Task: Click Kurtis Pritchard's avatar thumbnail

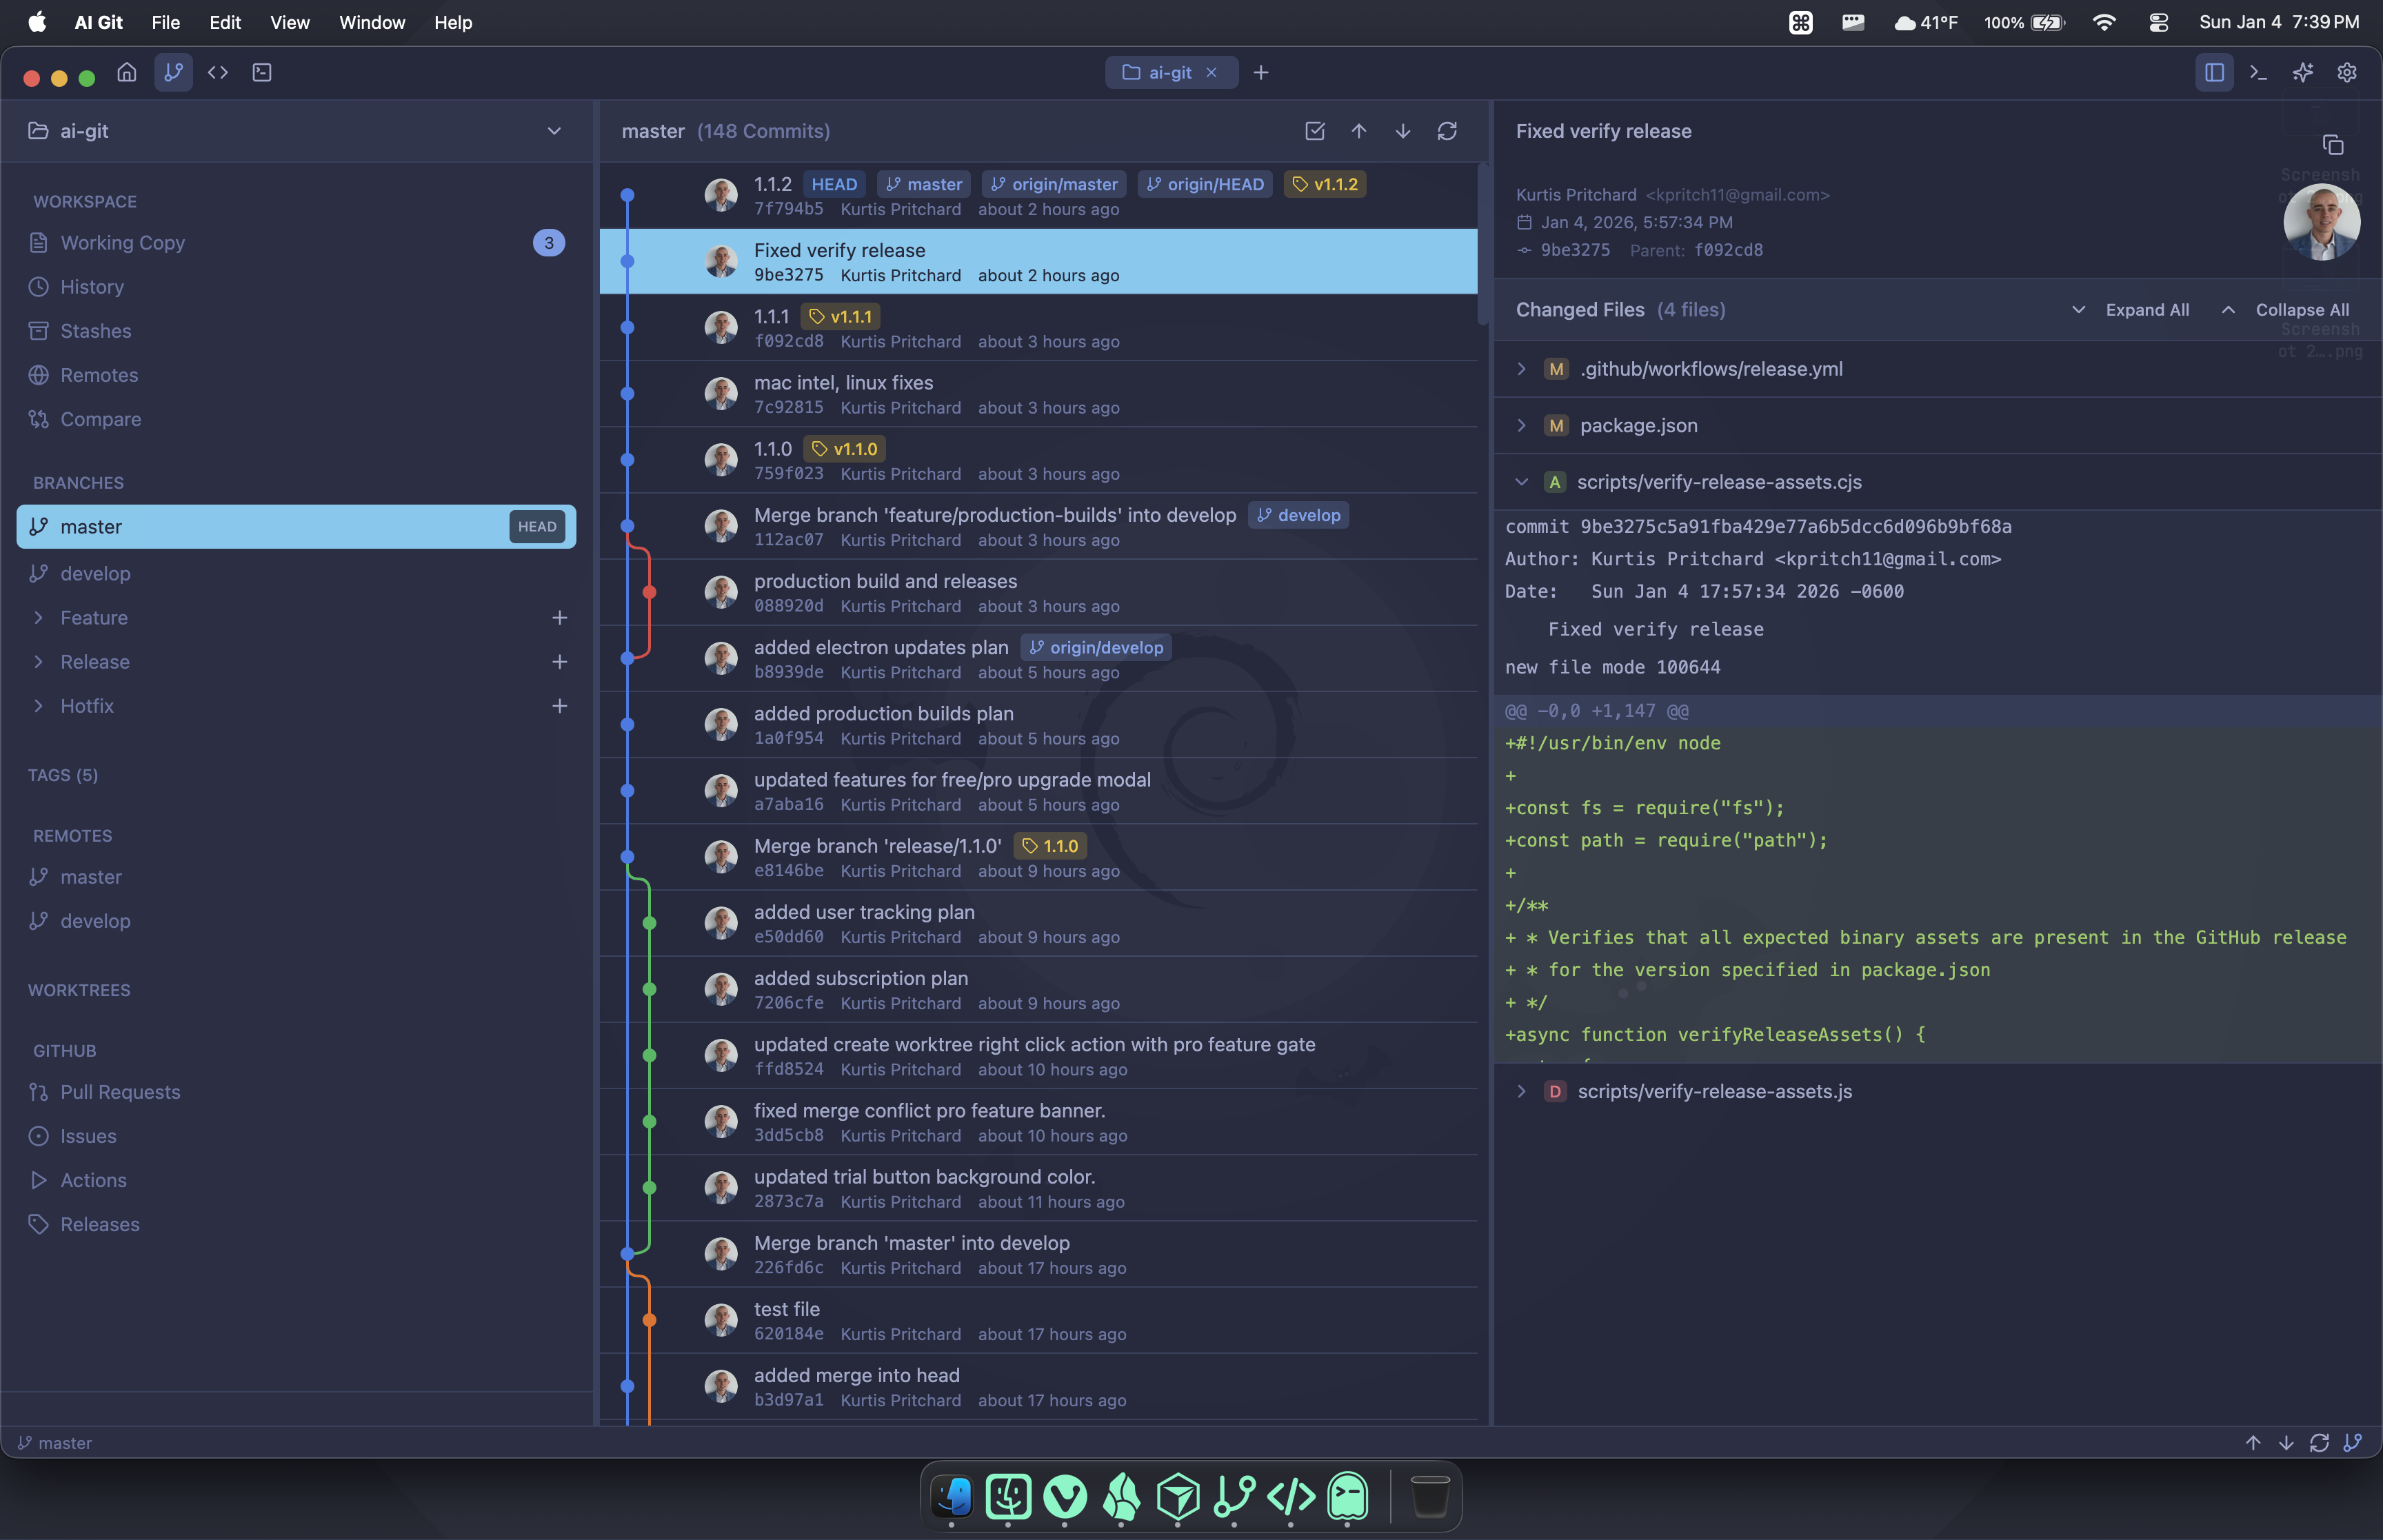Action: (x=2320, y=222)
